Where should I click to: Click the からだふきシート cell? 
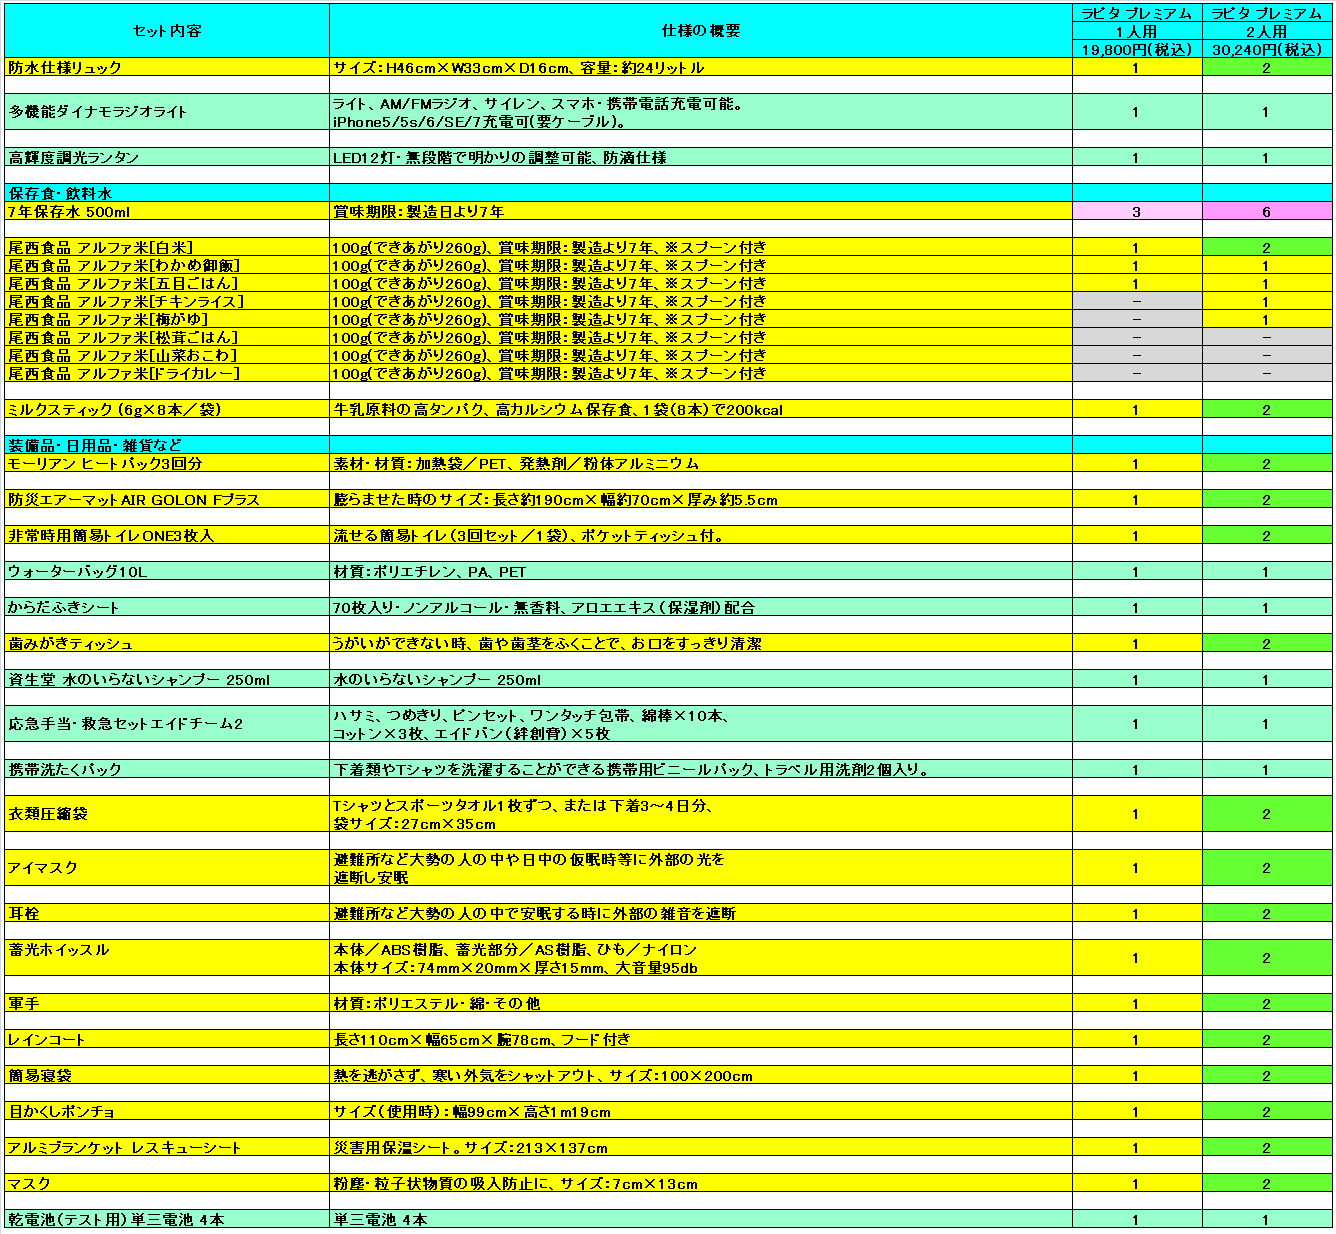[x=167, y=608]
